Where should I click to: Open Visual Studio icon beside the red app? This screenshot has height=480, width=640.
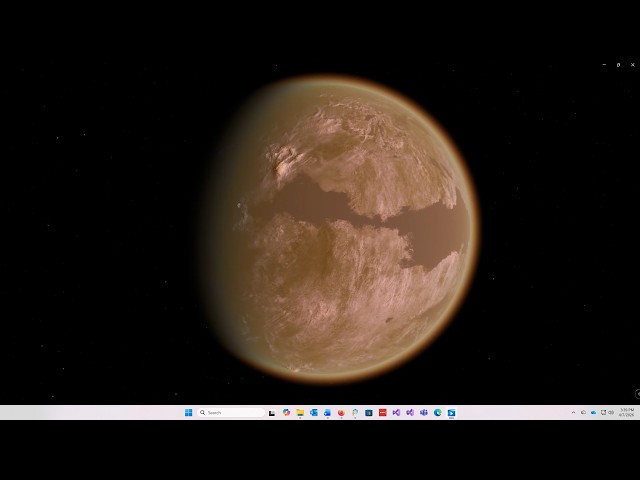tap(396, 413)
